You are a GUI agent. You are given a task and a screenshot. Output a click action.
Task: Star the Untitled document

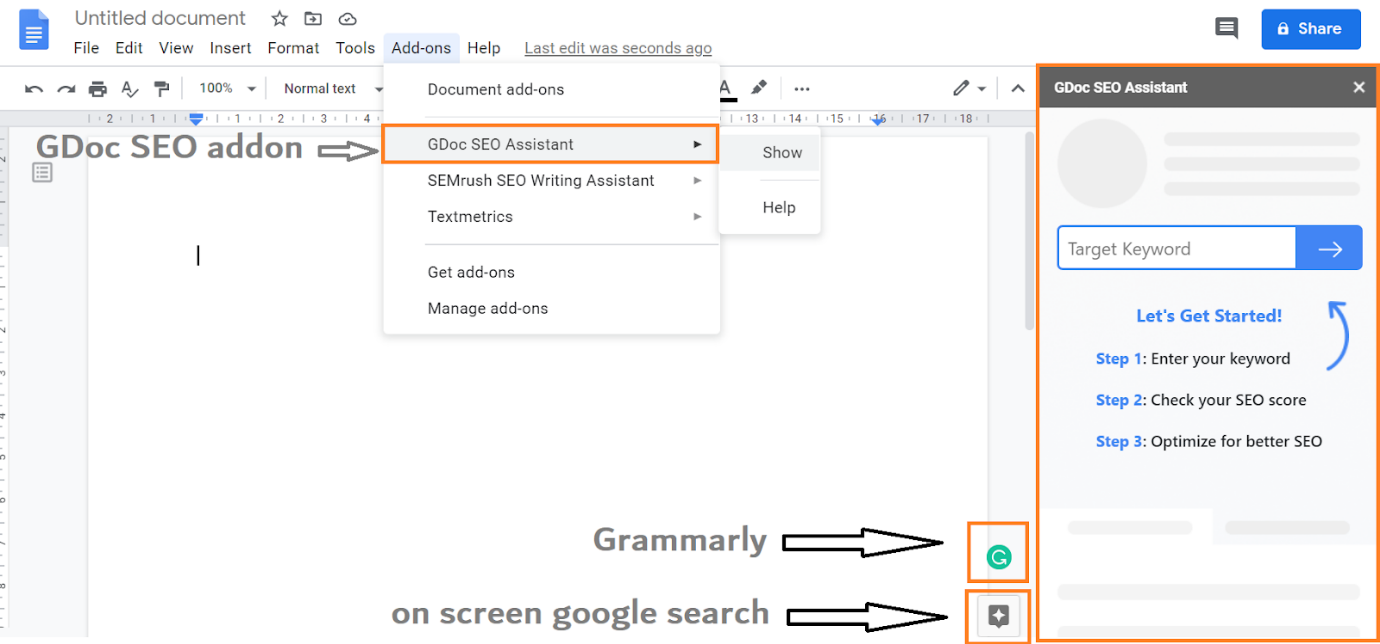point(280,18)
